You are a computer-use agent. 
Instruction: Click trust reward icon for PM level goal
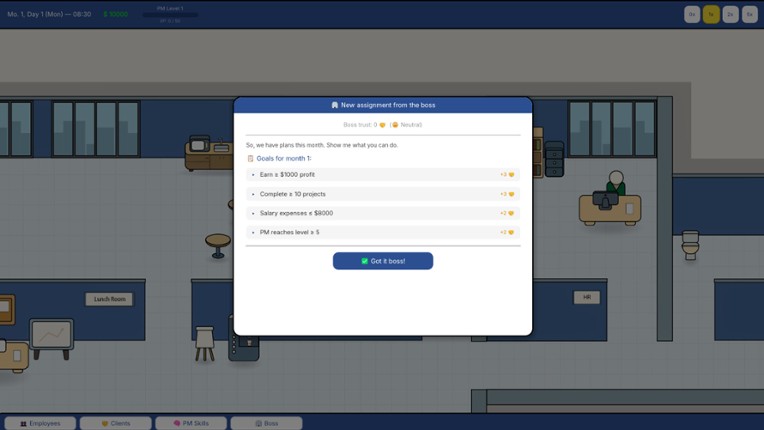click(x=511, y=232)
